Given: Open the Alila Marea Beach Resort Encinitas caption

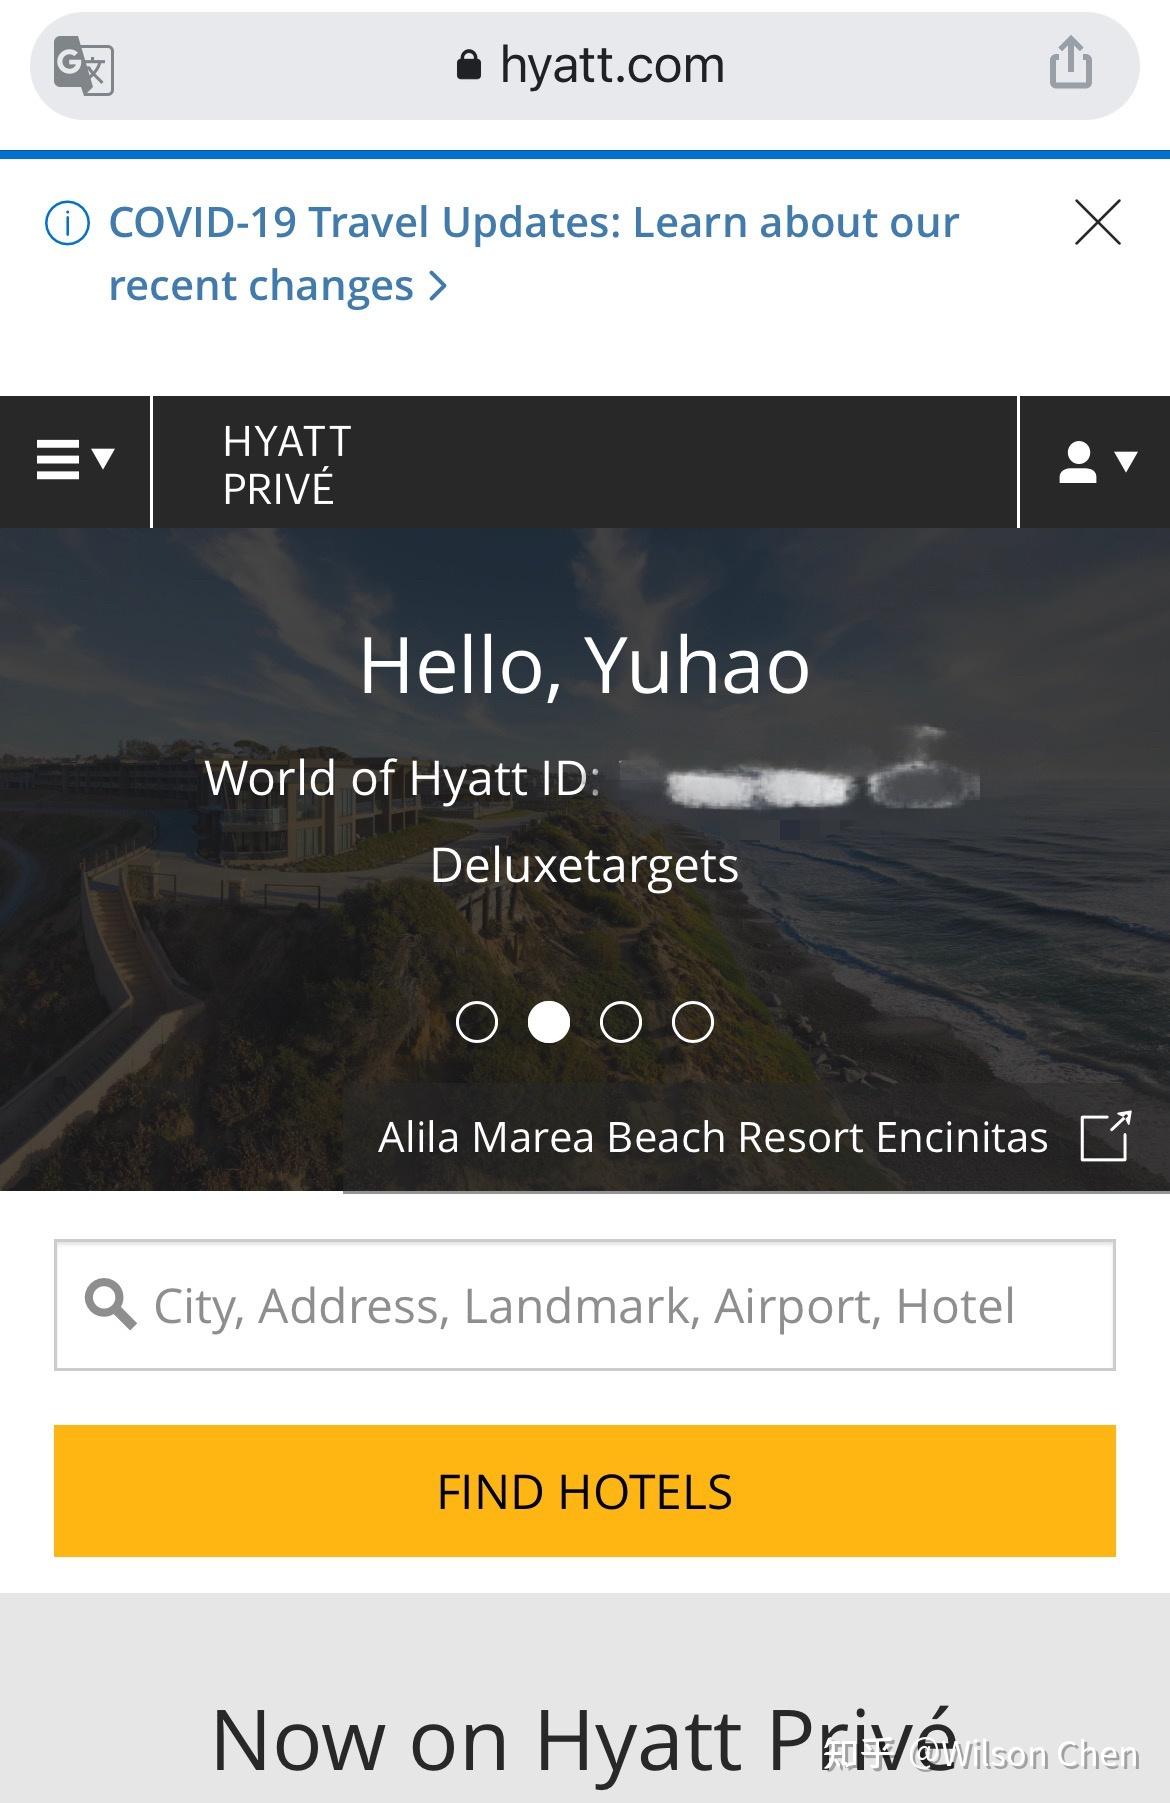Looking at the screenshot, I should click(712, 1135).
